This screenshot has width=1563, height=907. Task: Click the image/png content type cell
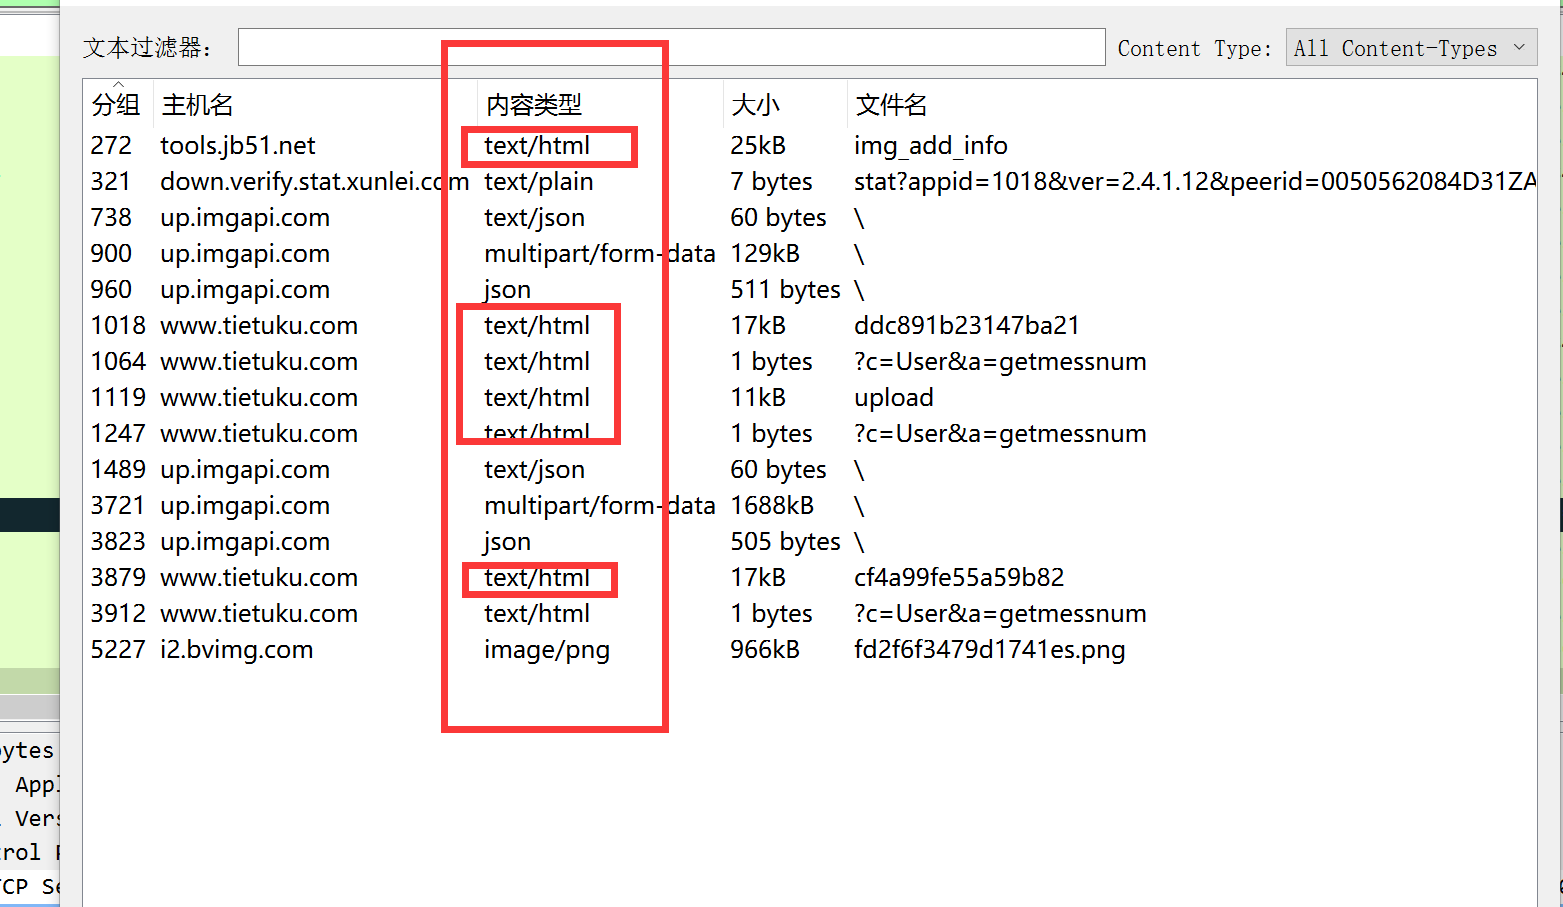click(x=547, y=650)
